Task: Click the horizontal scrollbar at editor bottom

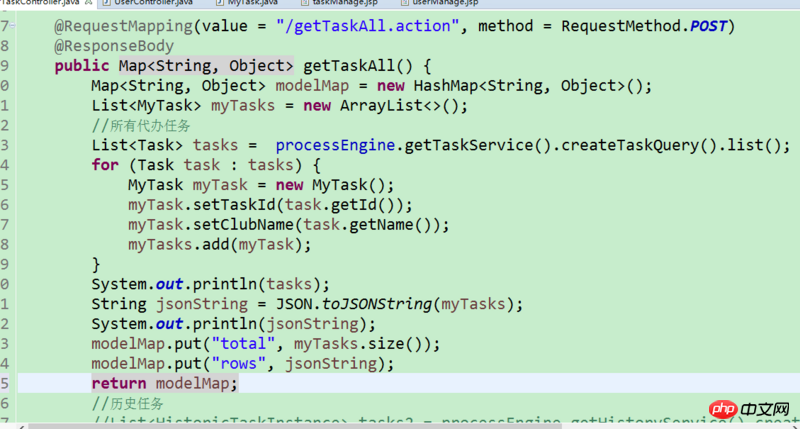Action: coord(295,426)
